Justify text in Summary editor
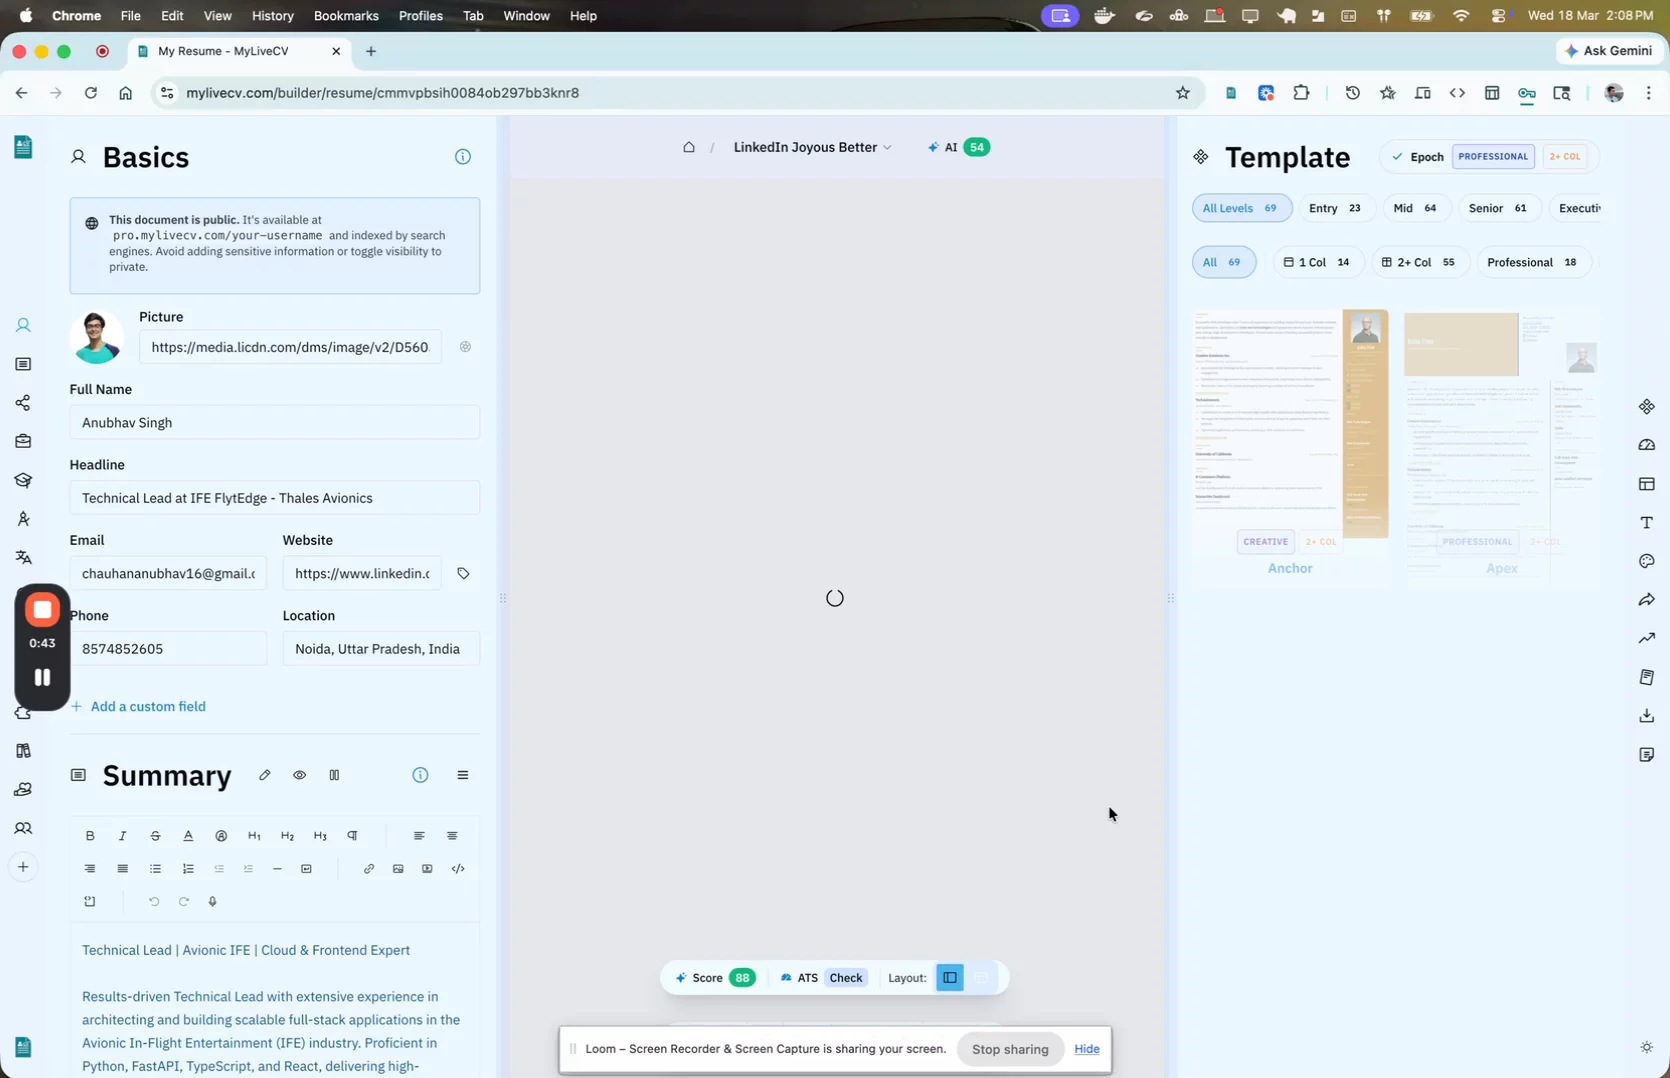 pyautogui.click(x=123, y=868)
